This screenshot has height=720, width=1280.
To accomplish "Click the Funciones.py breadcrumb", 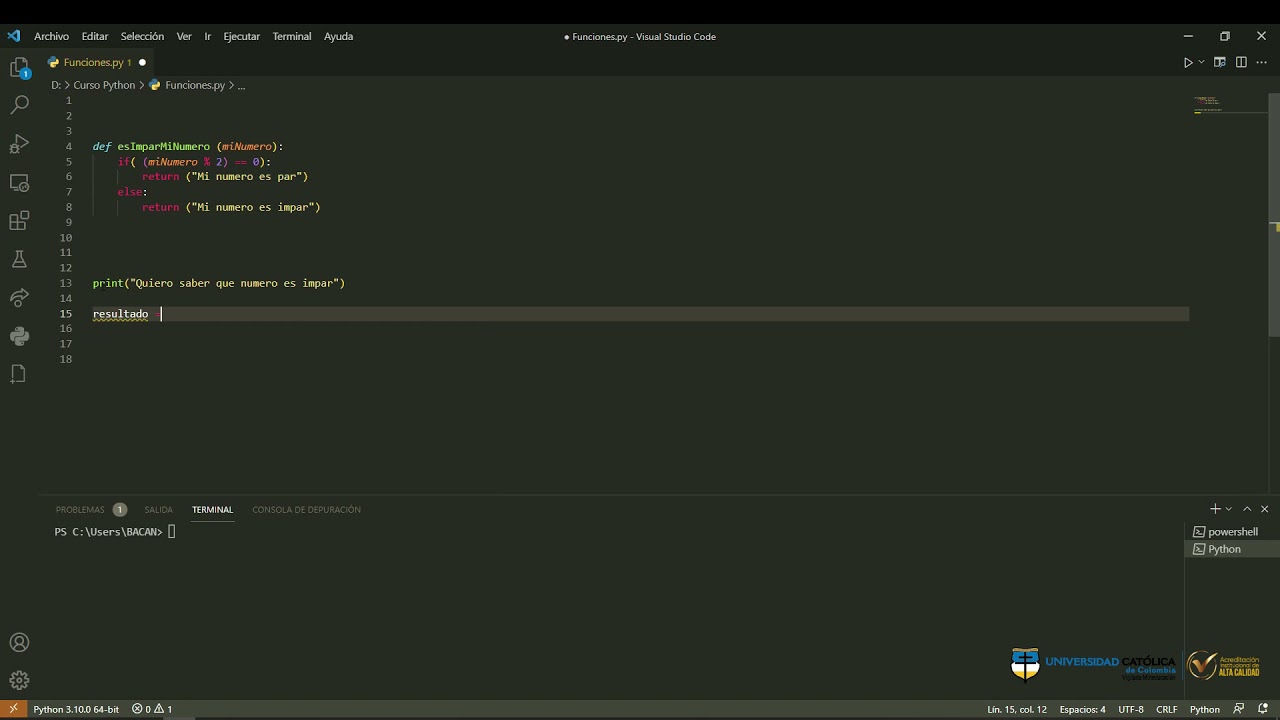I will tap(187, 85).
